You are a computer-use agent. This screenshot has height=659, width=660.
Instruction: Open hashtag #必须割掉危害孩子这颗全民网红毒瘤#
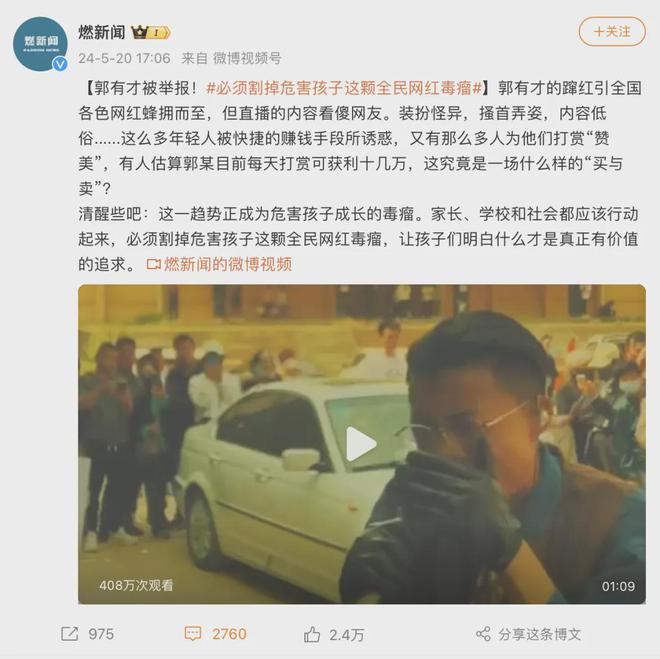pos(344,88)
